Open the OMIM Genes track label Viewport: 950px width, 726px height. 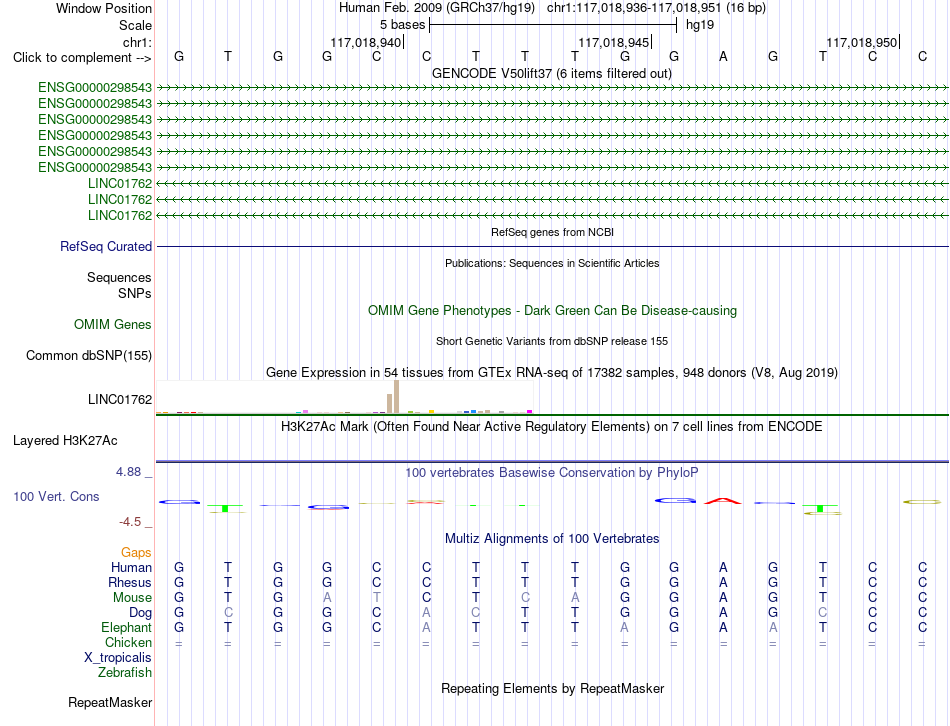click(x=113, y=324)
